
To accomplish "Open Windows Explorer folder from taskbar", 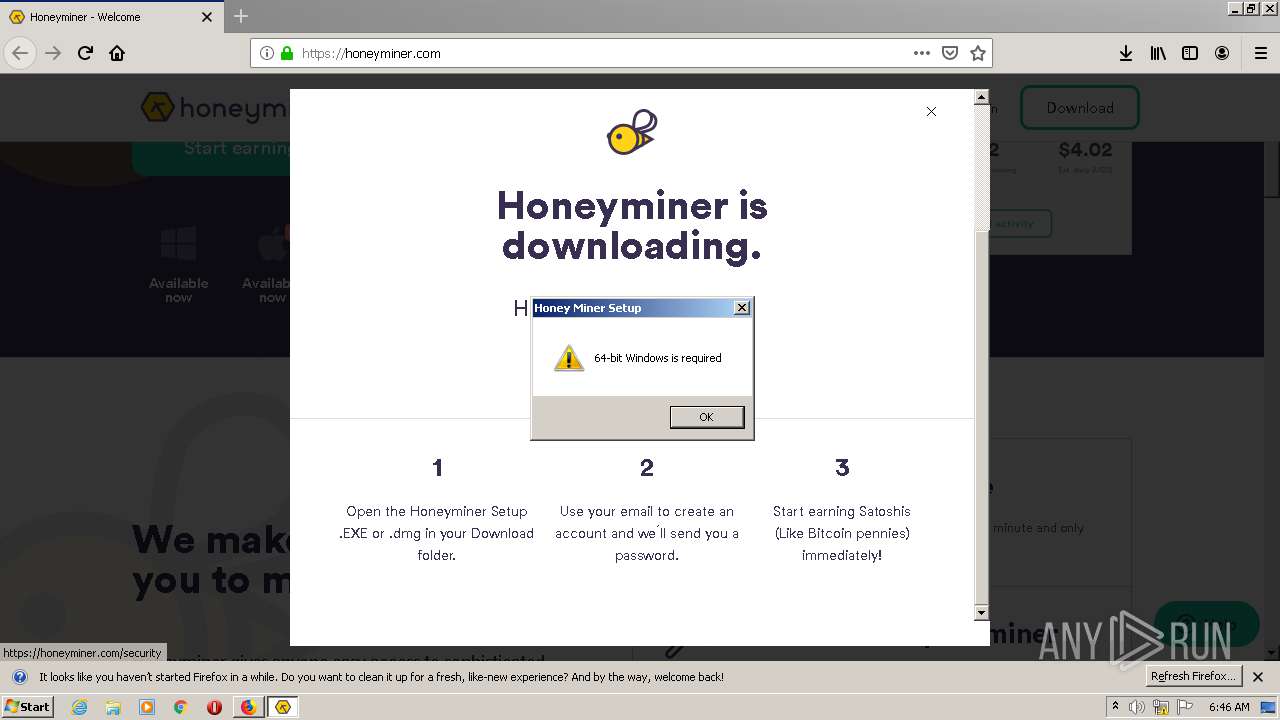I will pyautogui.click(x=113, y=707).
